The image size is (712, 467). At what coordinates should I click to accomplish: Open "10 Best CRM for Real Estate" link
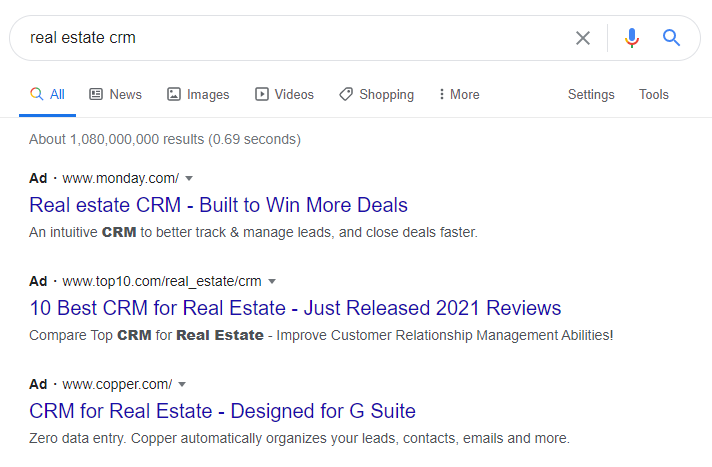pos(295,308)
